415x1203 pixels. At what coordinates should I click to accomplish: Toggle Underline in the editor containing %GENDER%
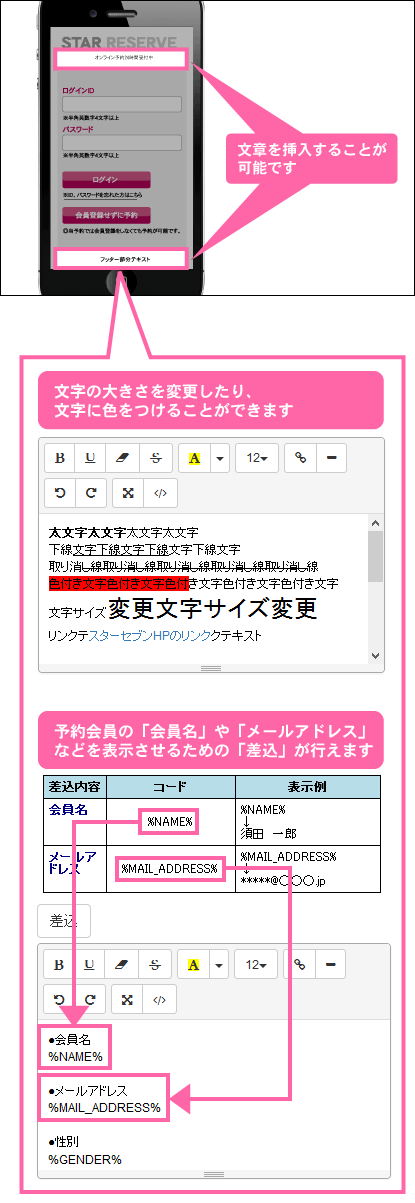click(91, 965)
